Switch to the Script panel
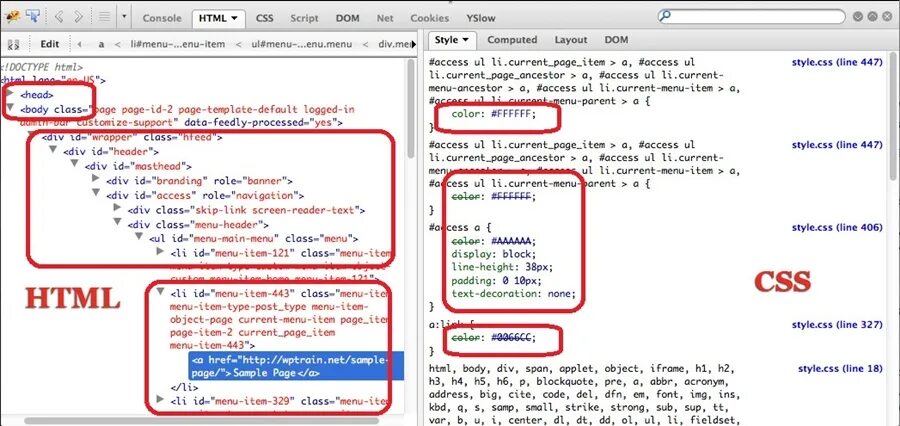The height and width of the screenshot is (426, 900). (304, 18)
